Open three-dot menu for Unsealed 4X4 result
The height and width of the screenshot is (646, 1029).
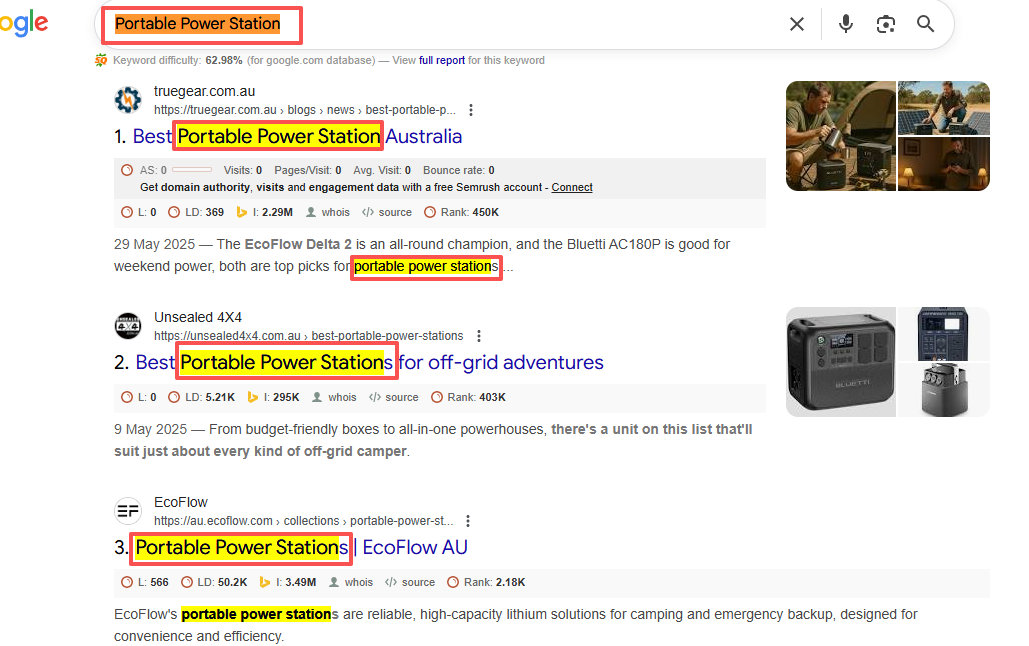coord(479,336)
